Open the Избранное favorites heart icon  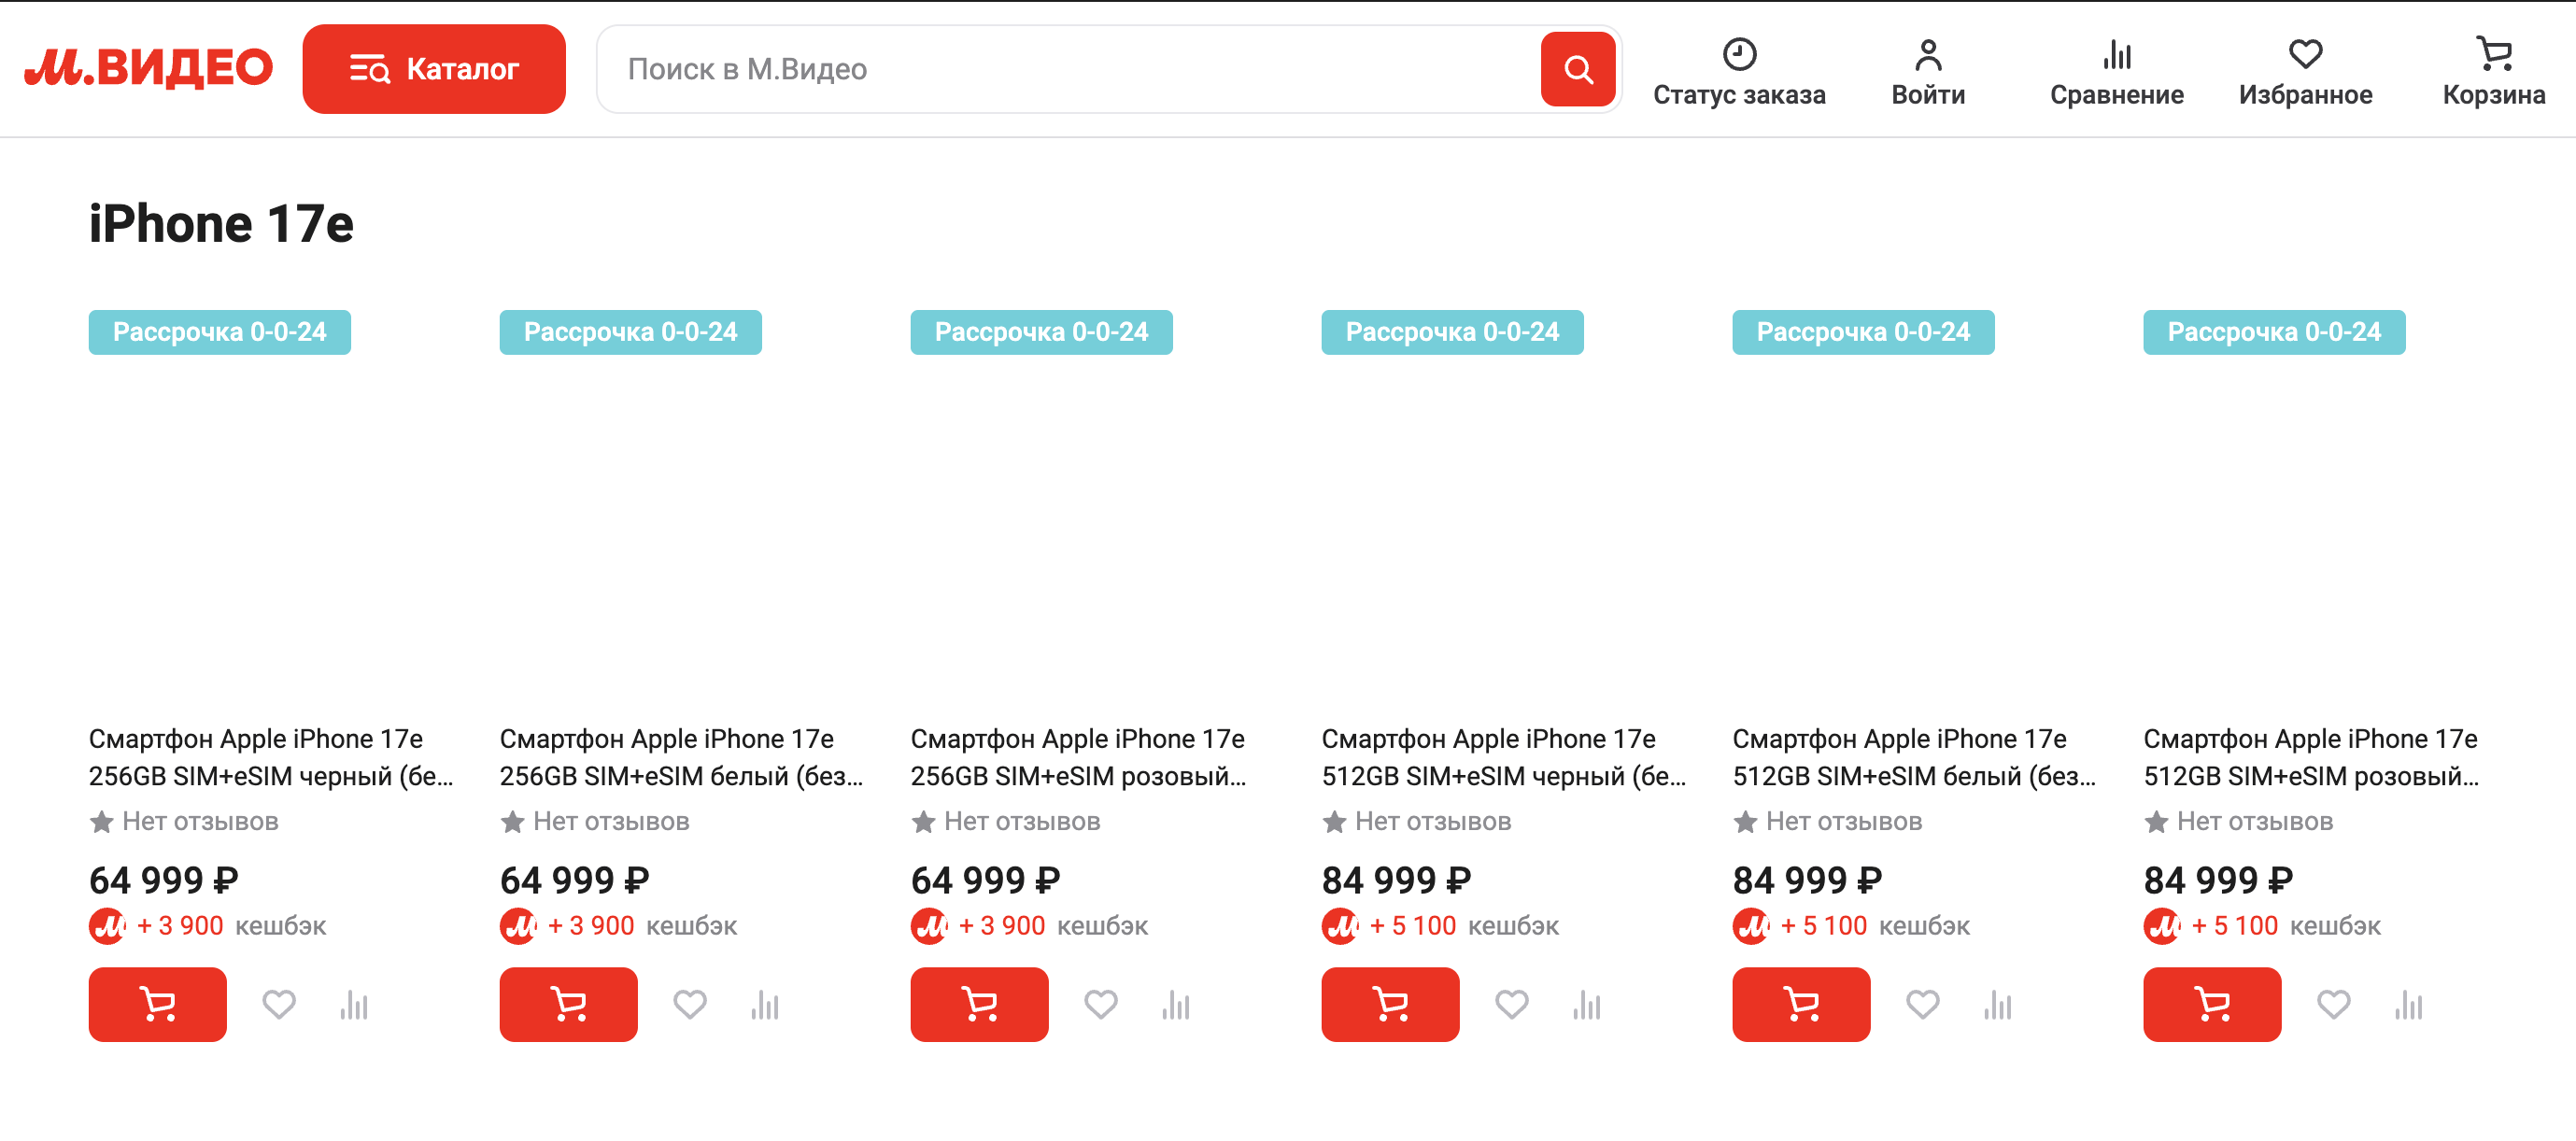tap(2305, 55)
